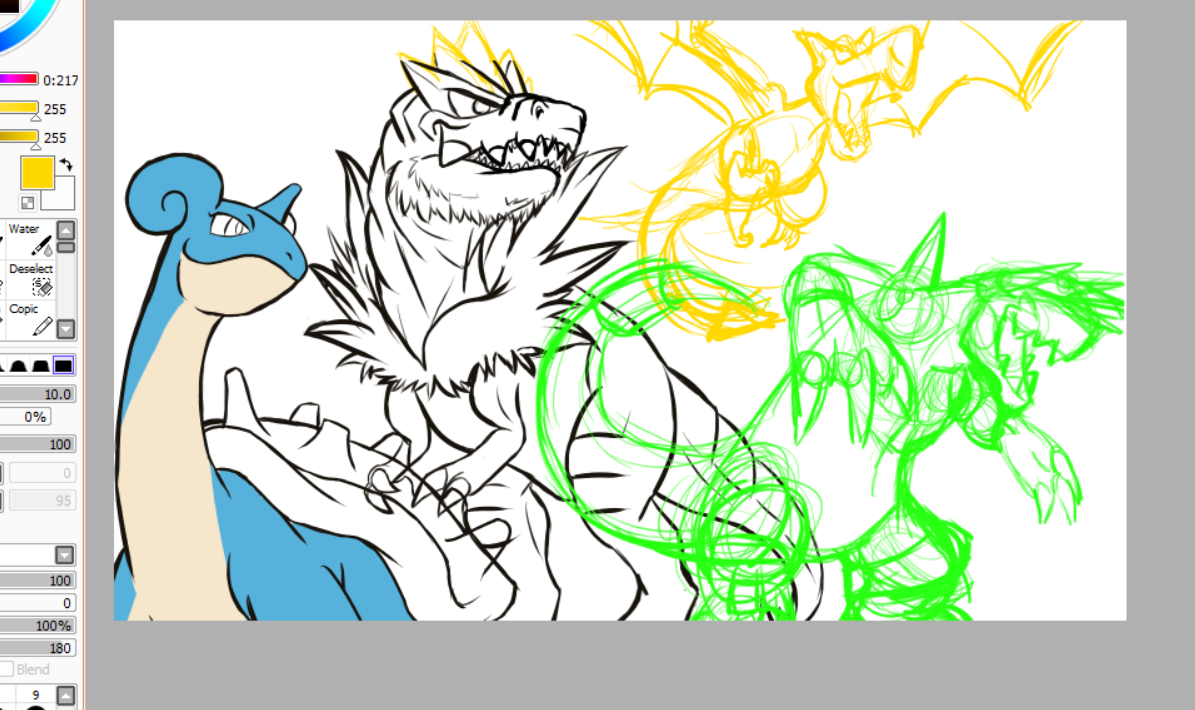
Task: Click the blue color wheel ring
Action: (30, 30)
